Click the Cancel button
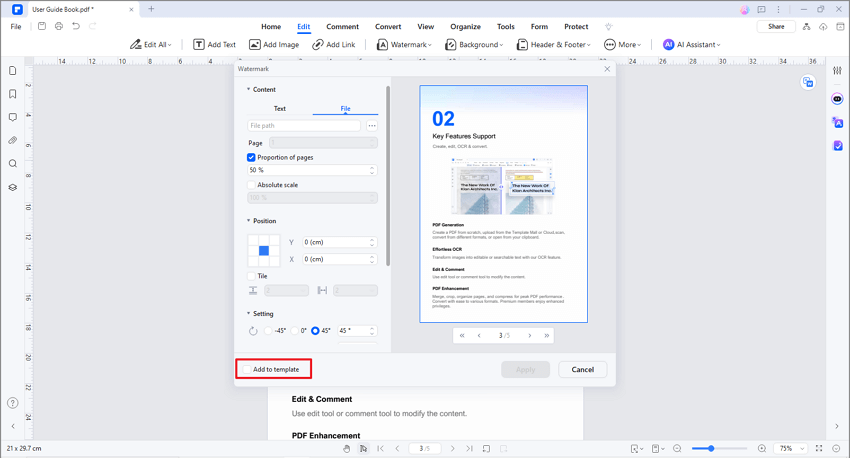850x458 pixels. point(583,370)
